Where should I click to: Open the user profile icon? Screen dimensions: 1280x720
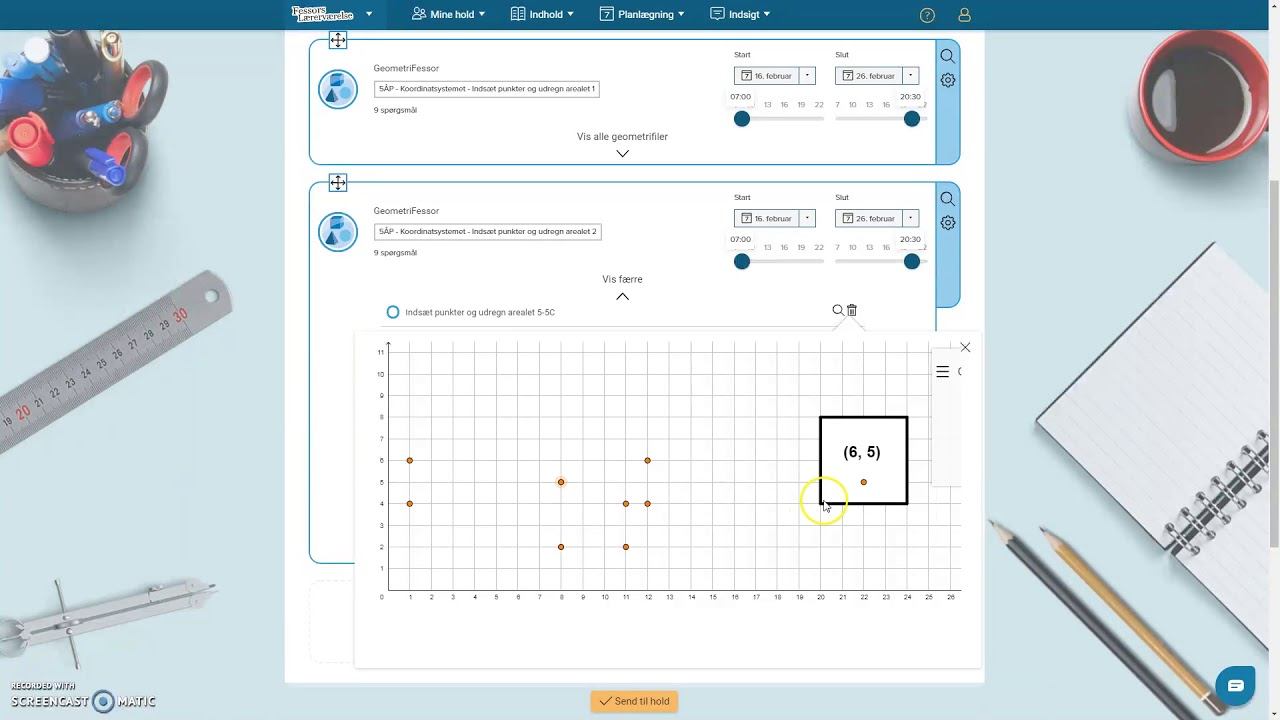pos(964,15)
